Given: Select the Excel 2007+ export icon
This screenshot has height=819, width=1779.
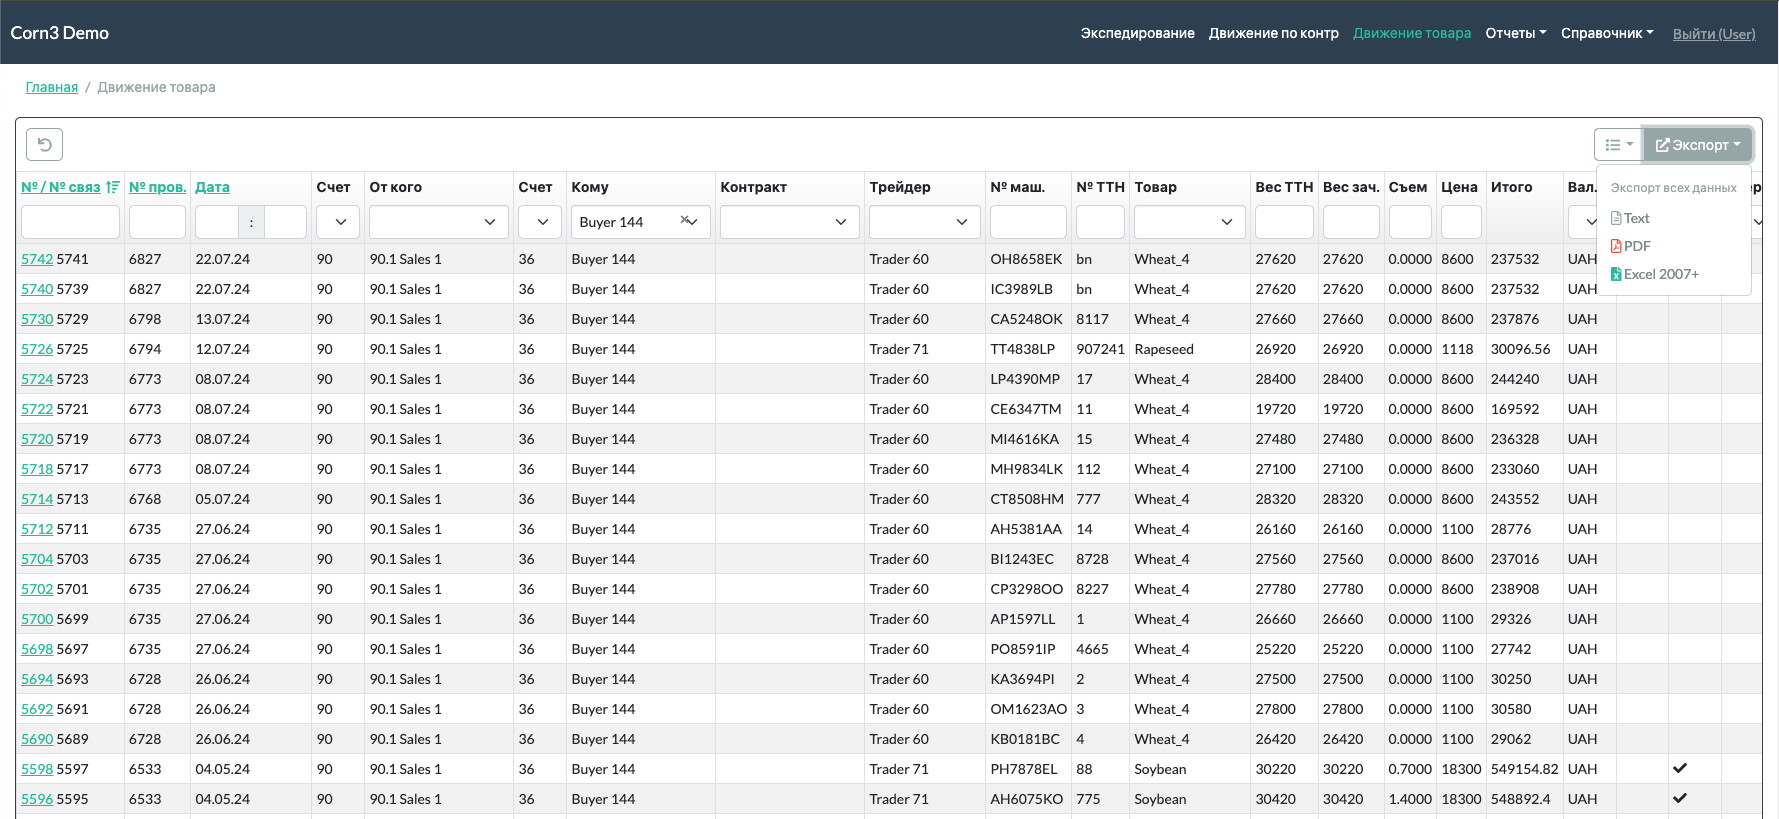Looking at the screenshot, I should coord(1616,274).
